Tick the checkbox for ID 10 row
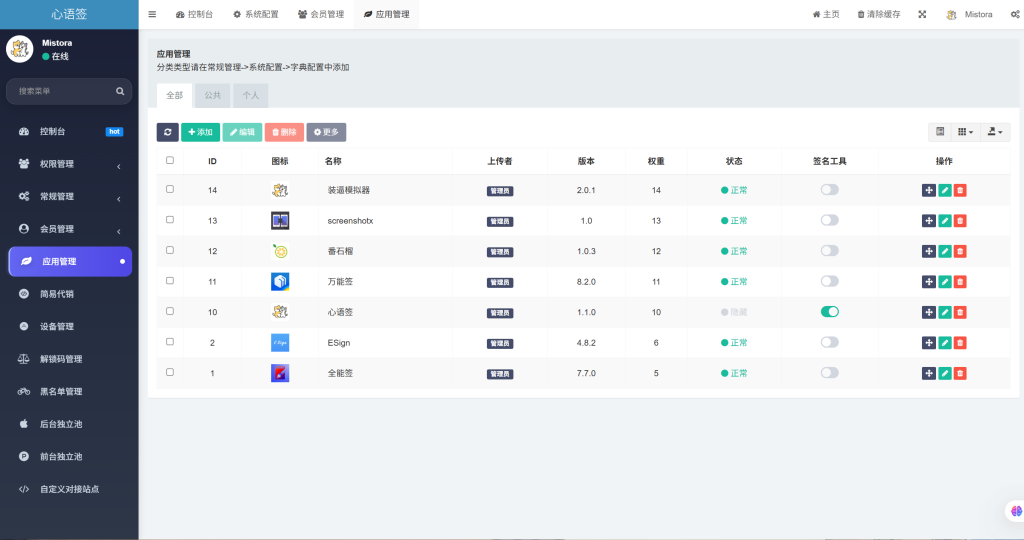The width and height of the screenshot is (1024, 540). [x=170, y=311]
